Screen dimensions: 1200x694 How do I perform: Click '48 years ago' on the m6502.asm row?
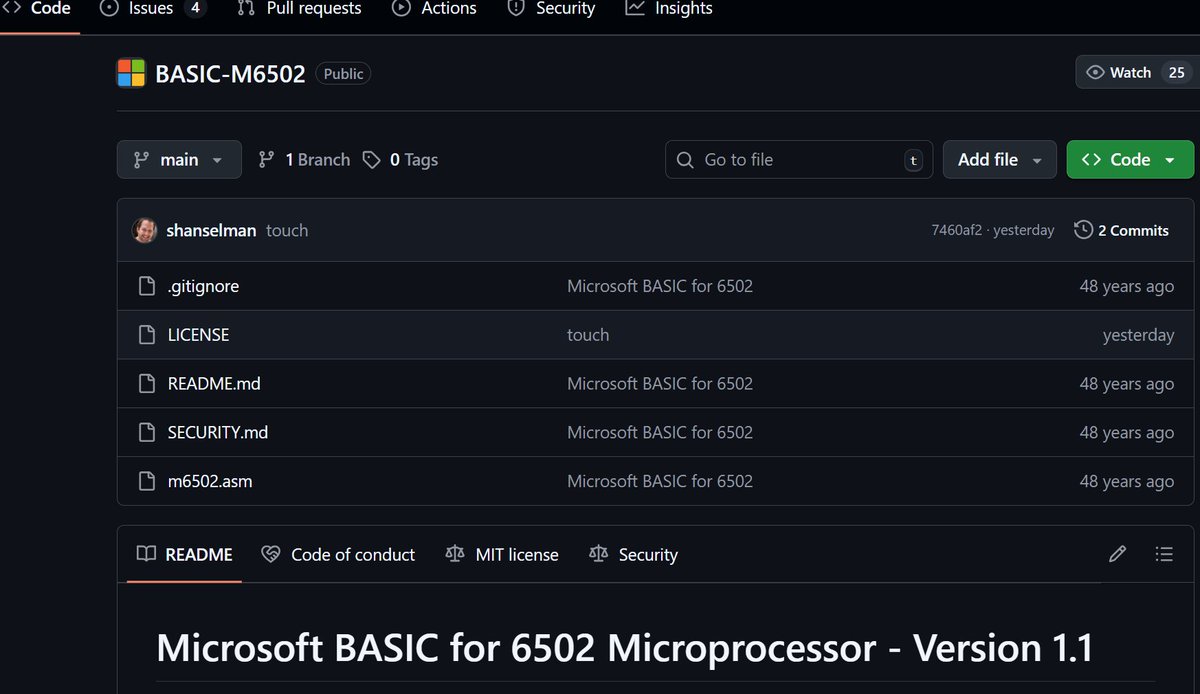pyautogui.click(x=1127, y=482)
